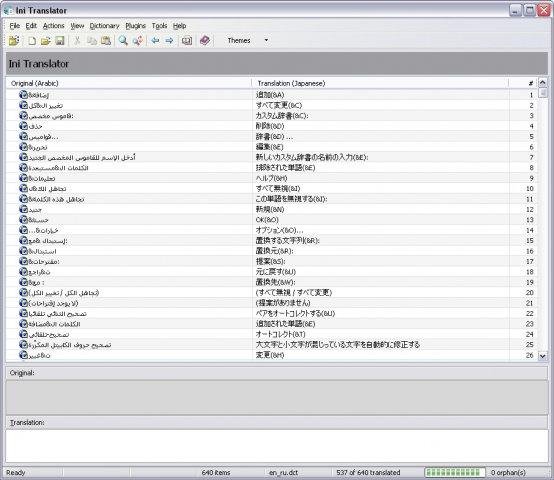Open the Themes dropdown arrow

point(266,40)
